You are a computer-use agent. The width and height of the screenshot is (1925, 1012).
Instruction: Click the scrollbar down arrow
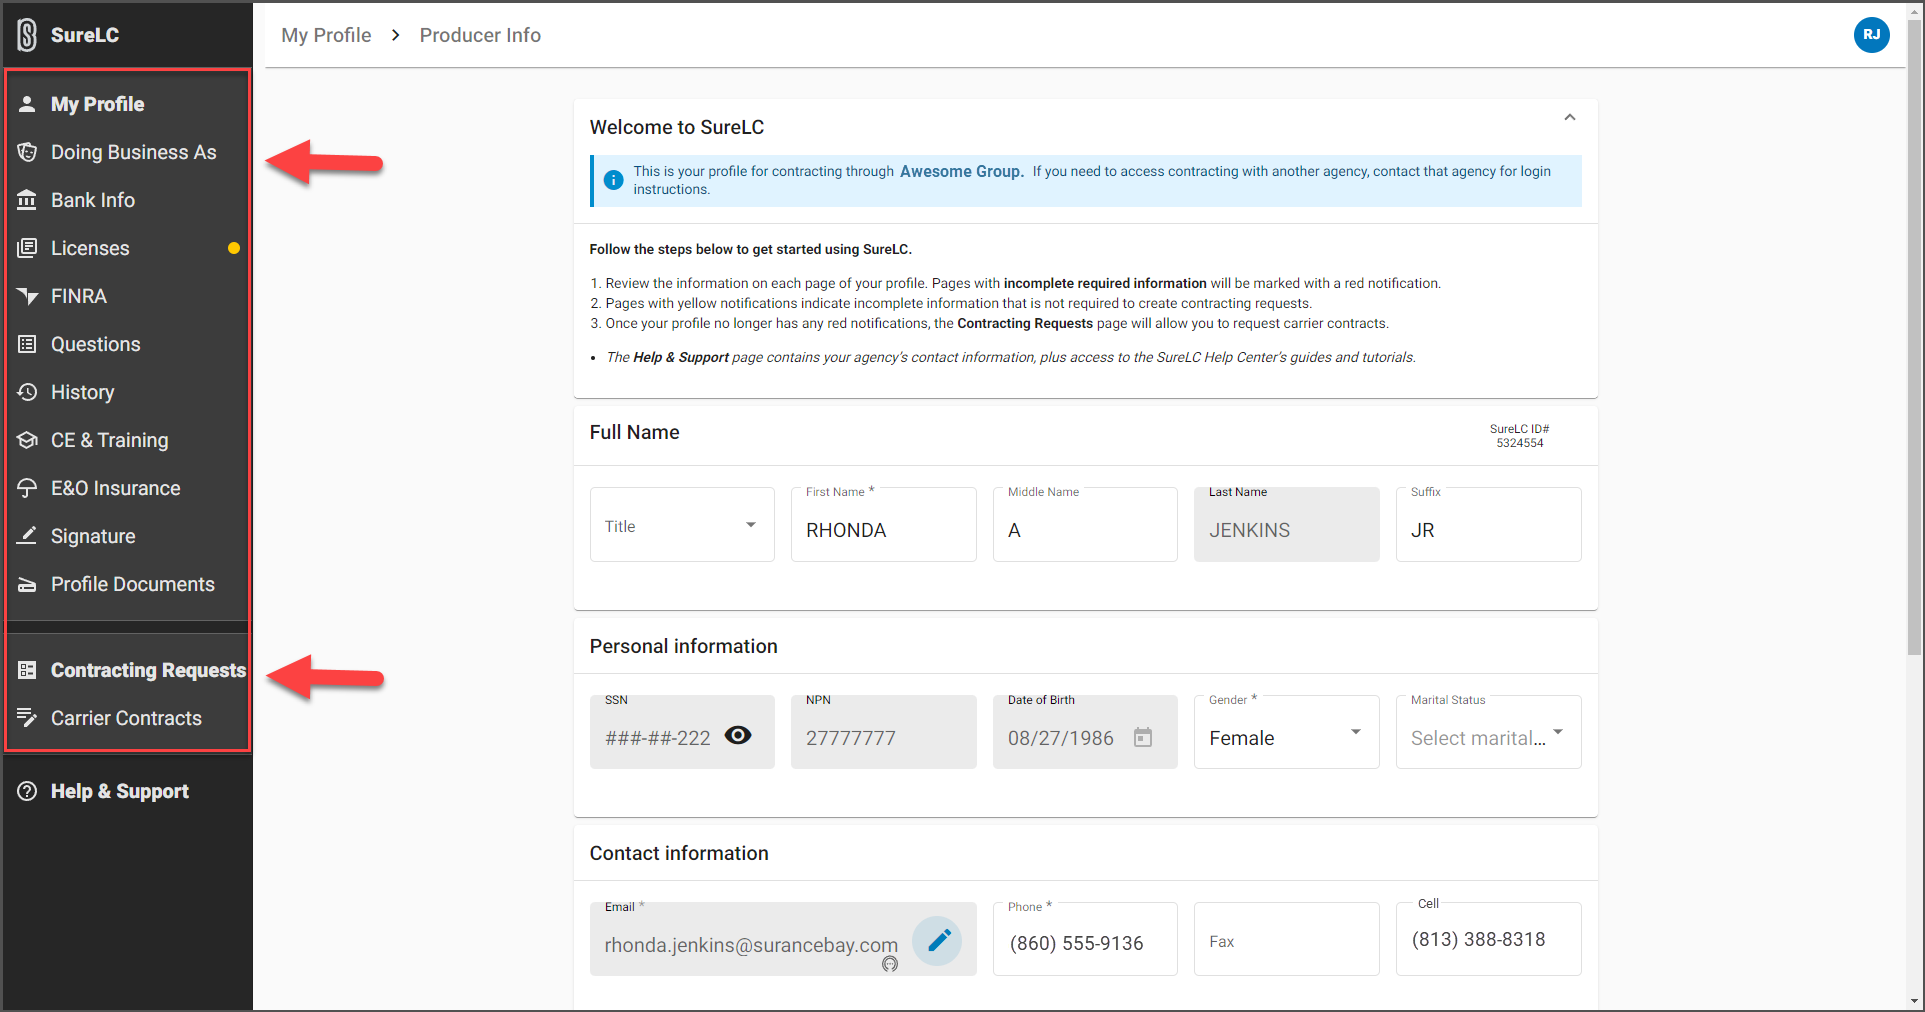click(1915, 1001)
